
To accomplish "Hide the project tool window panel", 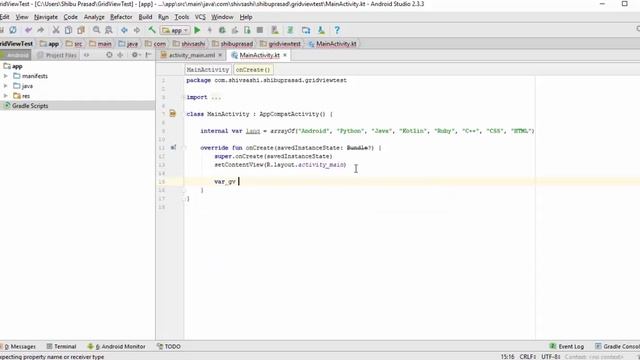I will pos(148,55).
